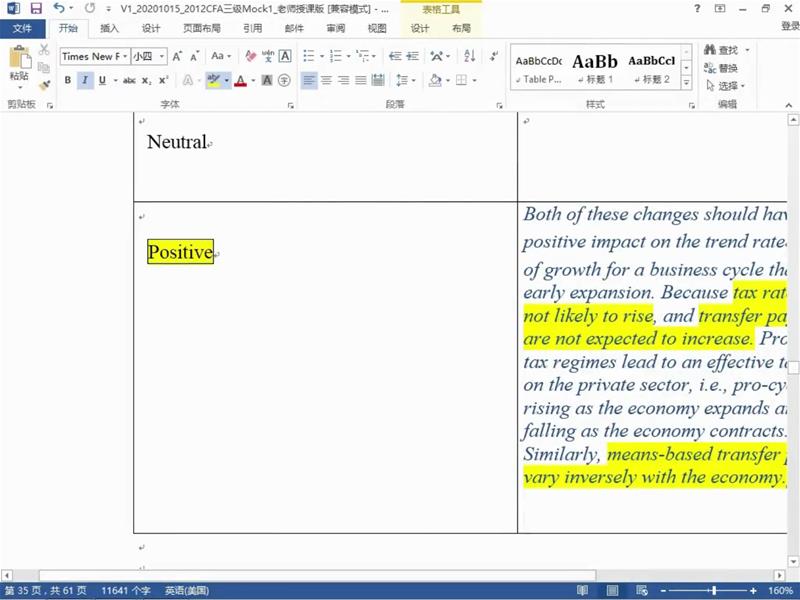Click the Undo arrow in the quick access toolbar

[59, 8]
